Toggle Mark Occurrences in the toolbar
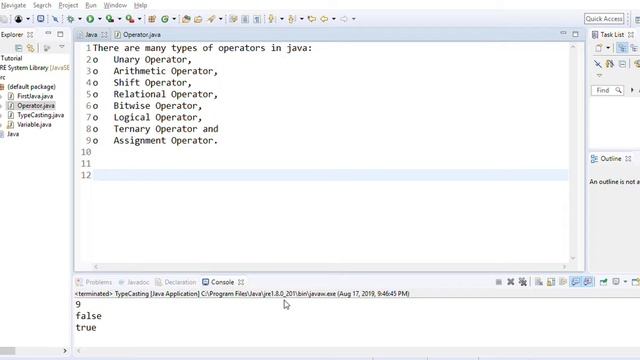The height and width of the screenshot is (360, 640). tap(233, 19)
